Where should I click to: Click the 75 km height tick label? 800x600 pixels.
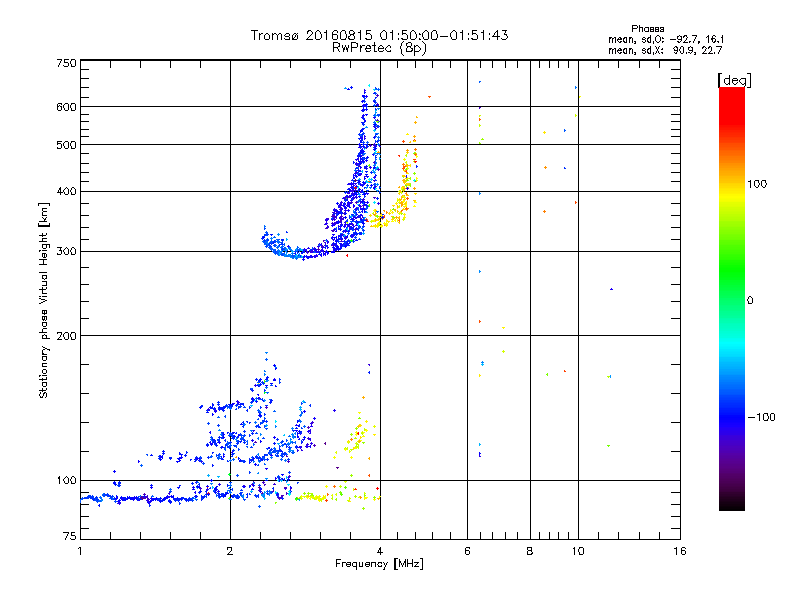coord(70,536)
